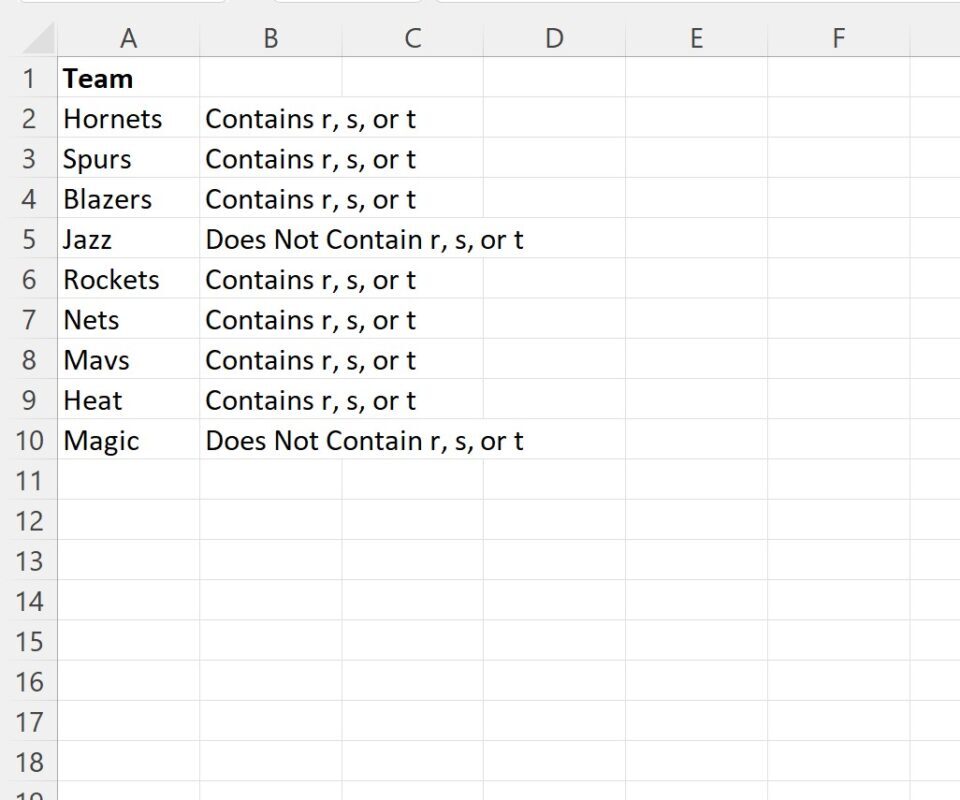Viewport: 960px width, 800px height.
Task: Click the Team header cell
Action: tap(129, 78)
